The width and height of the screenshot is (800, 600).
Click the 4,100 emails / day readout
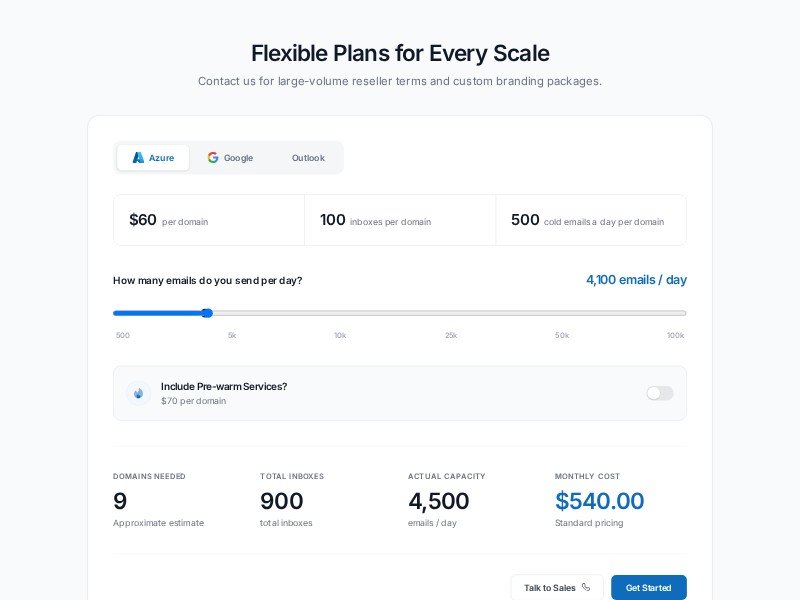tap(636, 280)
